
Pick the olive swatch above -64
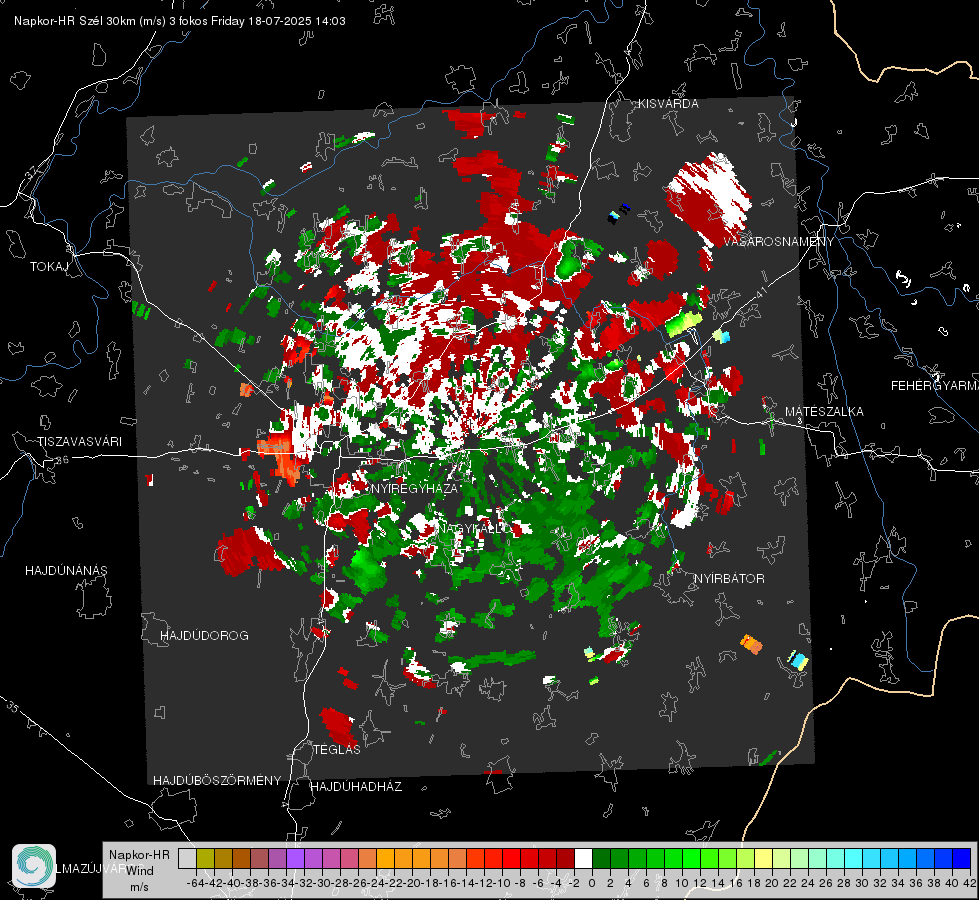click(x=205, y=859)
